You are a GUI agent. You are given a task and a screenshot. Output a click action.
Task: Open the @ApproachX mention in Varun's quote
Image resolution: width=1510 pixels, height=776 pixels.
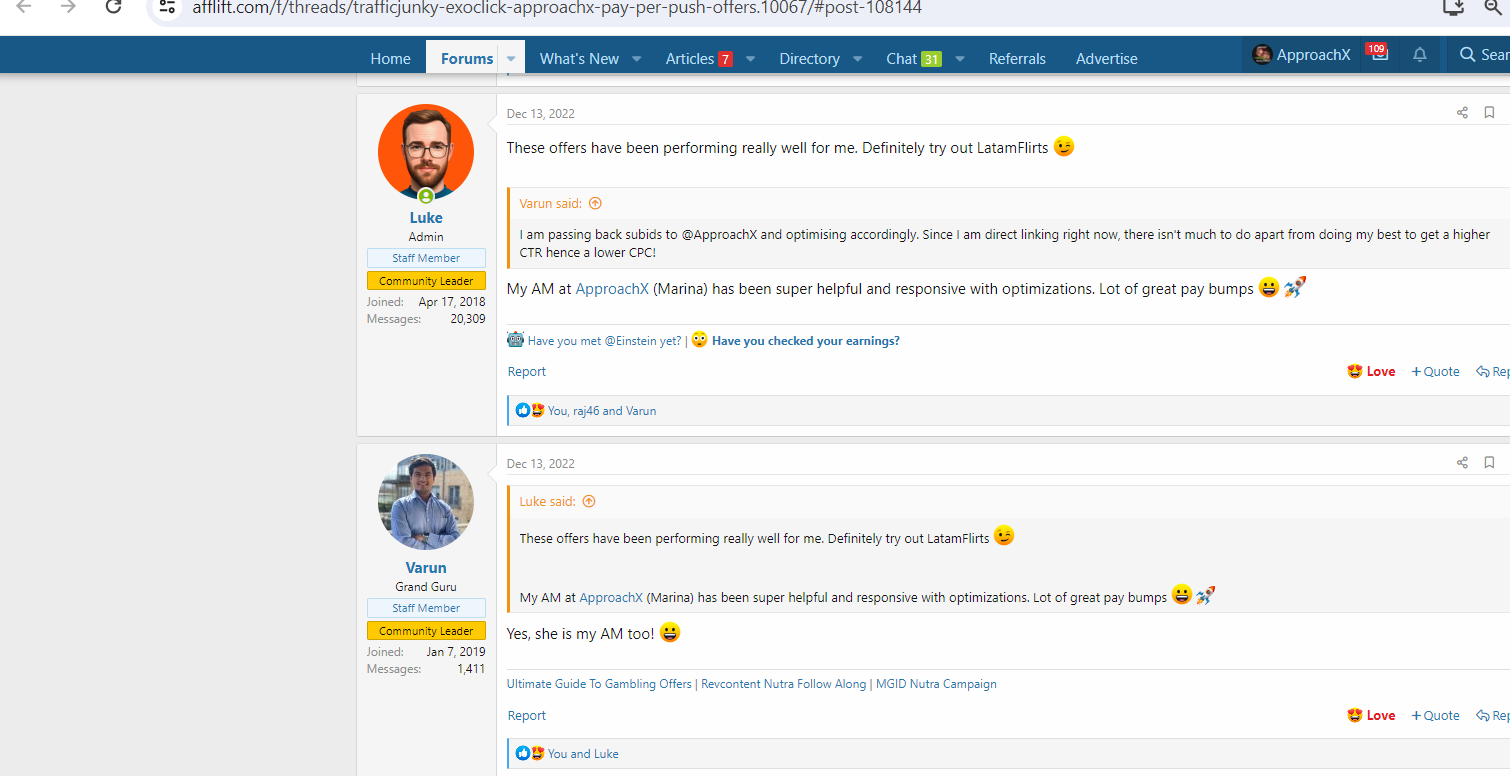[719, 235]
